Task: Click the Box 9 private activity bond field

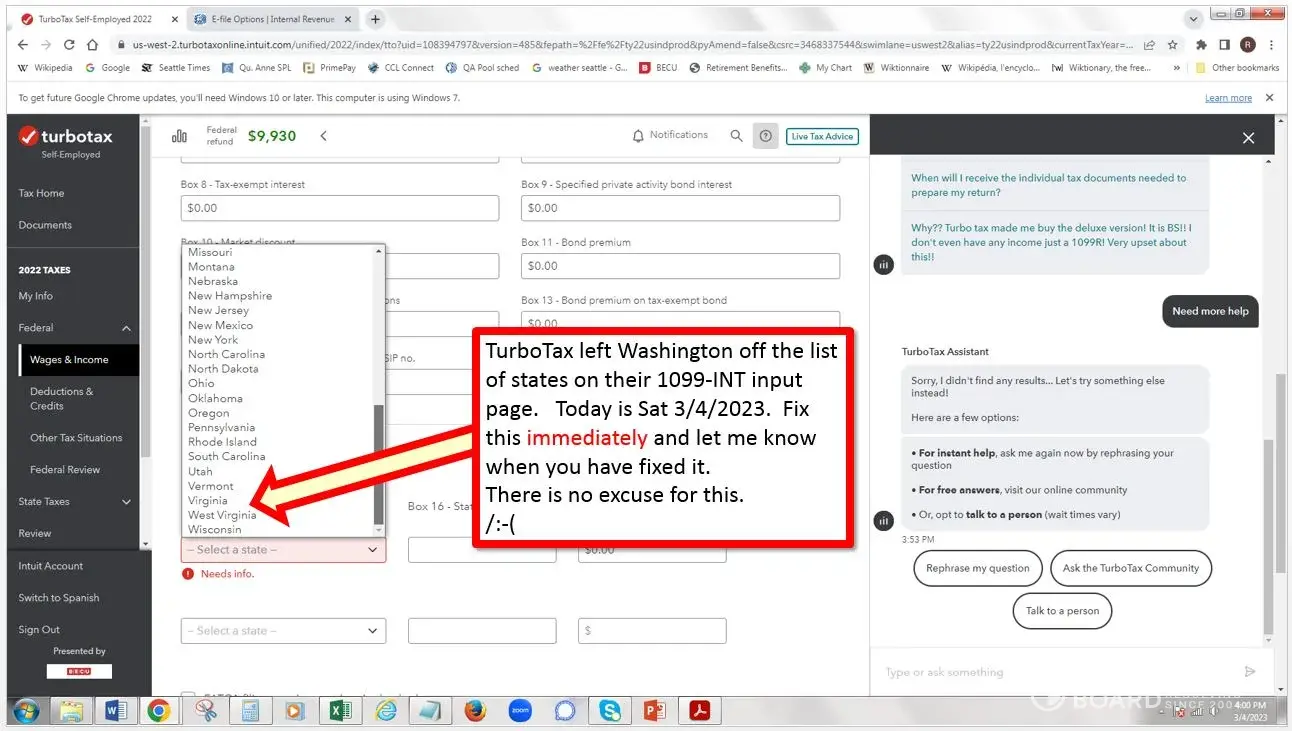Action: coord(680,208)
